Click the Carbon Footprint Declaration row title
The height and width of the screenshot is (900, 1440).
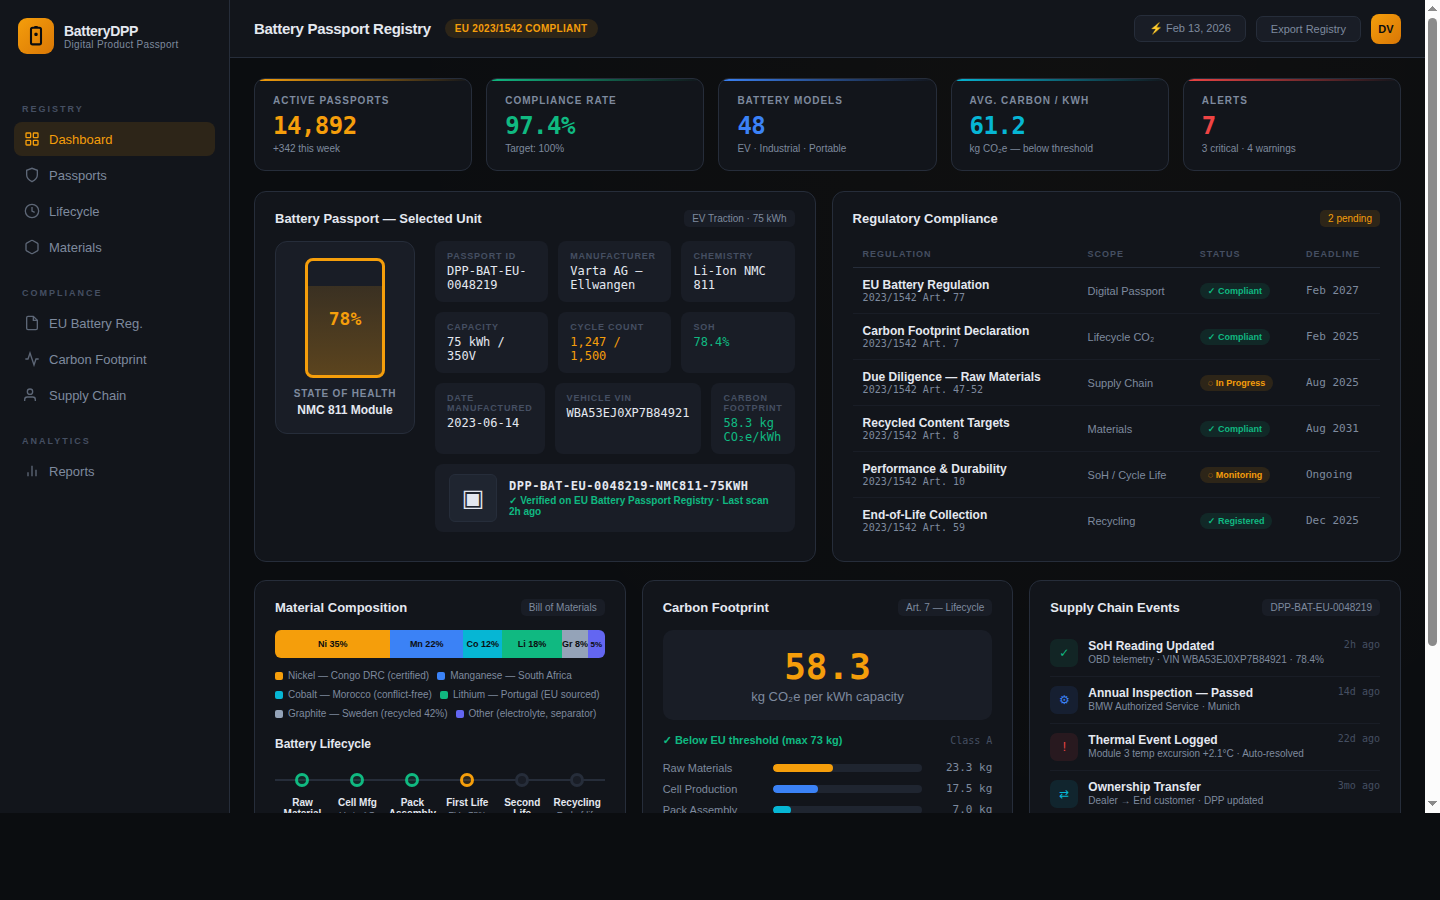tap(946, 331)
